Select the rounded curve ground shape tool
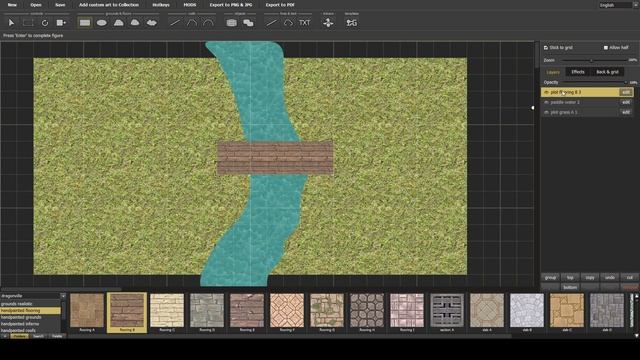This screenshot has width=640, height=360. pos(135,23)
